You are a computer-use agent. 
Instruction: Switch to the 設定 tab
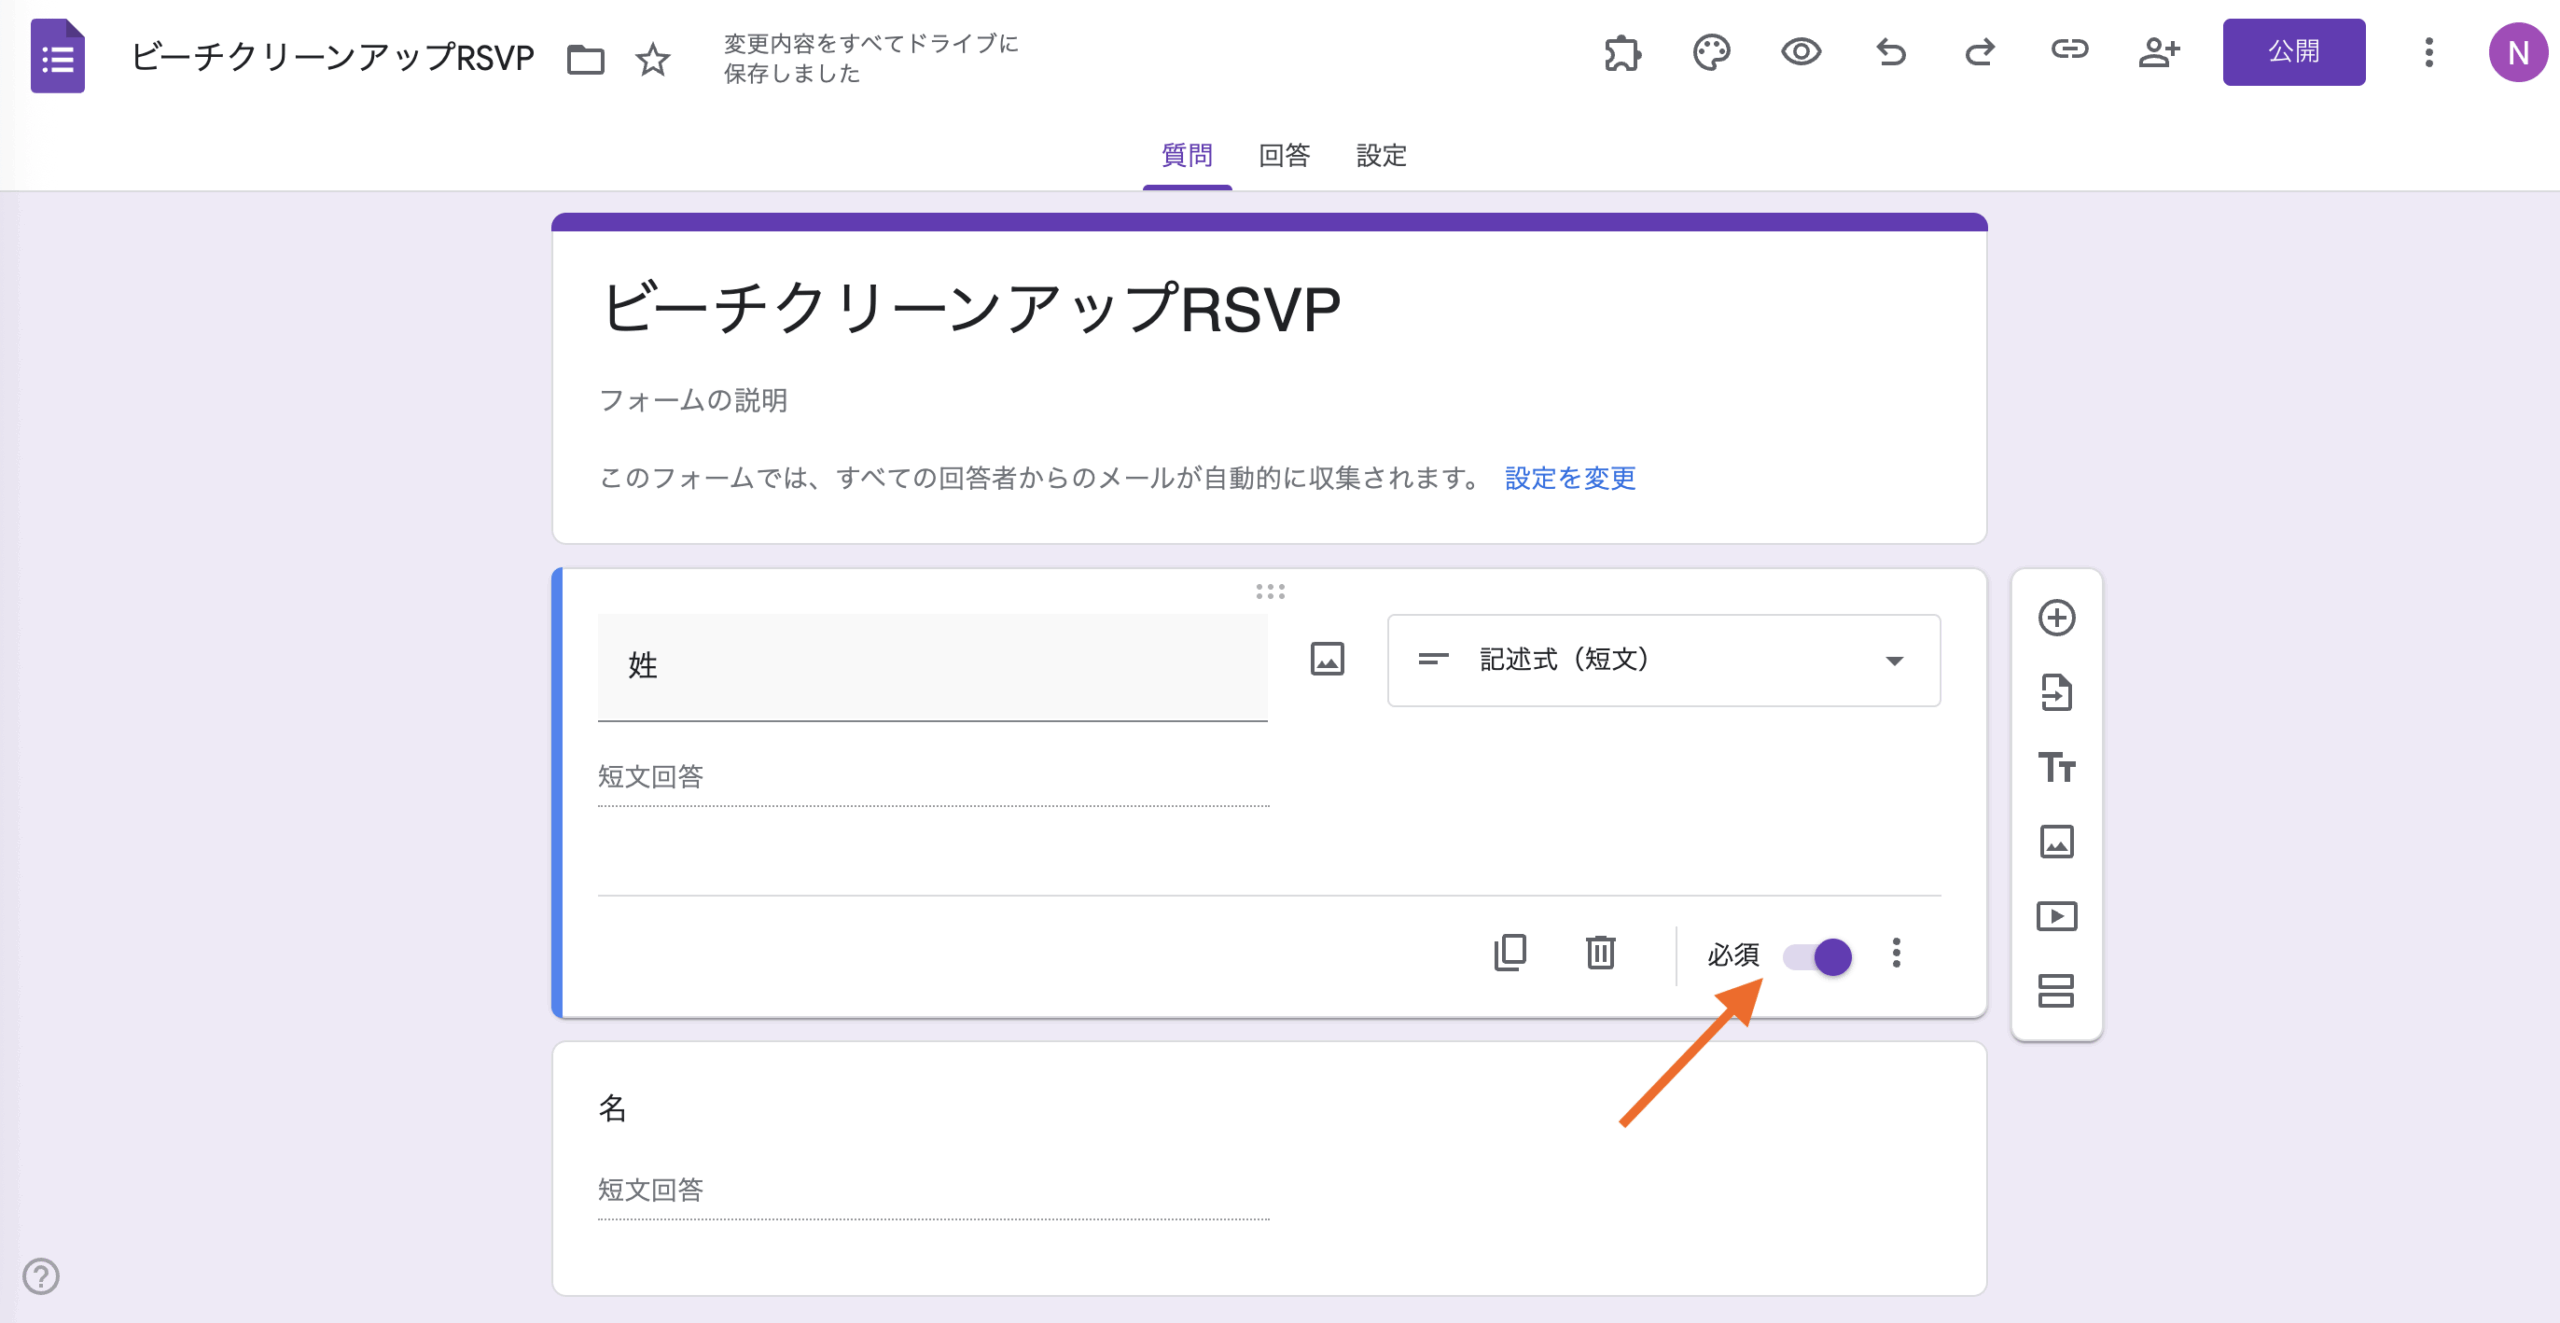point(1381,156)
